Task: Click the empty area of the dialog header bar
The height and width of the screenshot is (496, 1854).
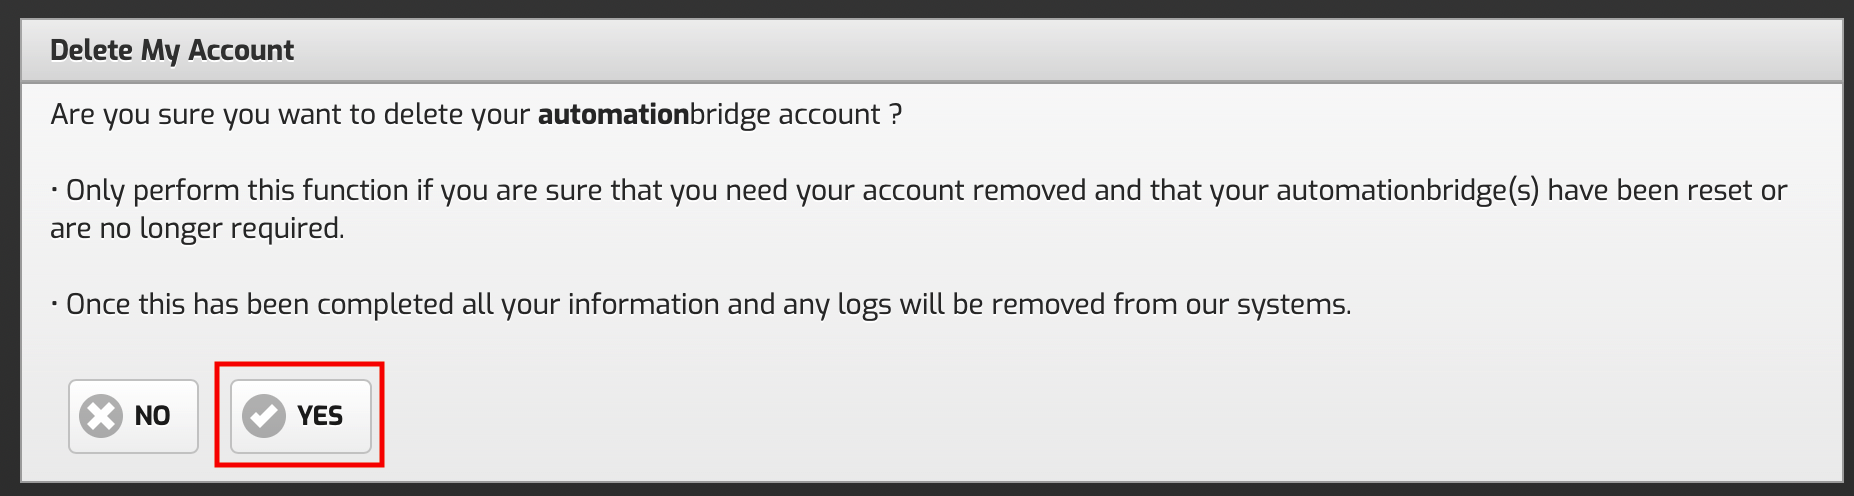Action: pyautogui.click(x=1000, y=50)
